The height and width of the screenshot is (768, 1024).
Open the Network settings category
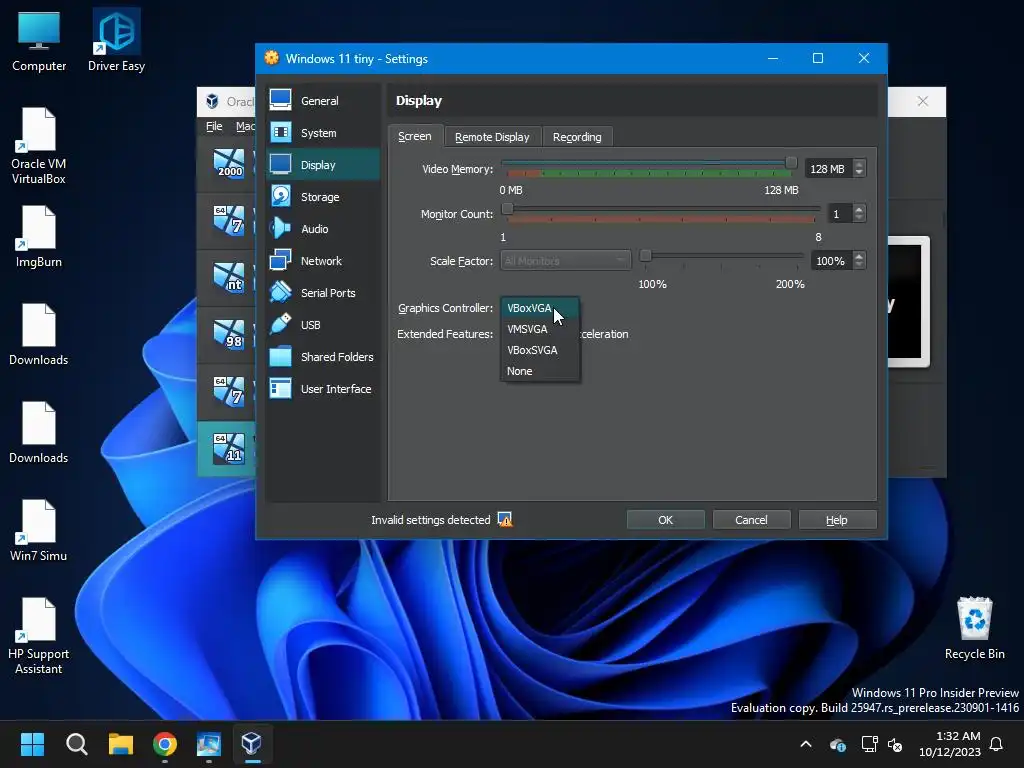click(323, 261)
